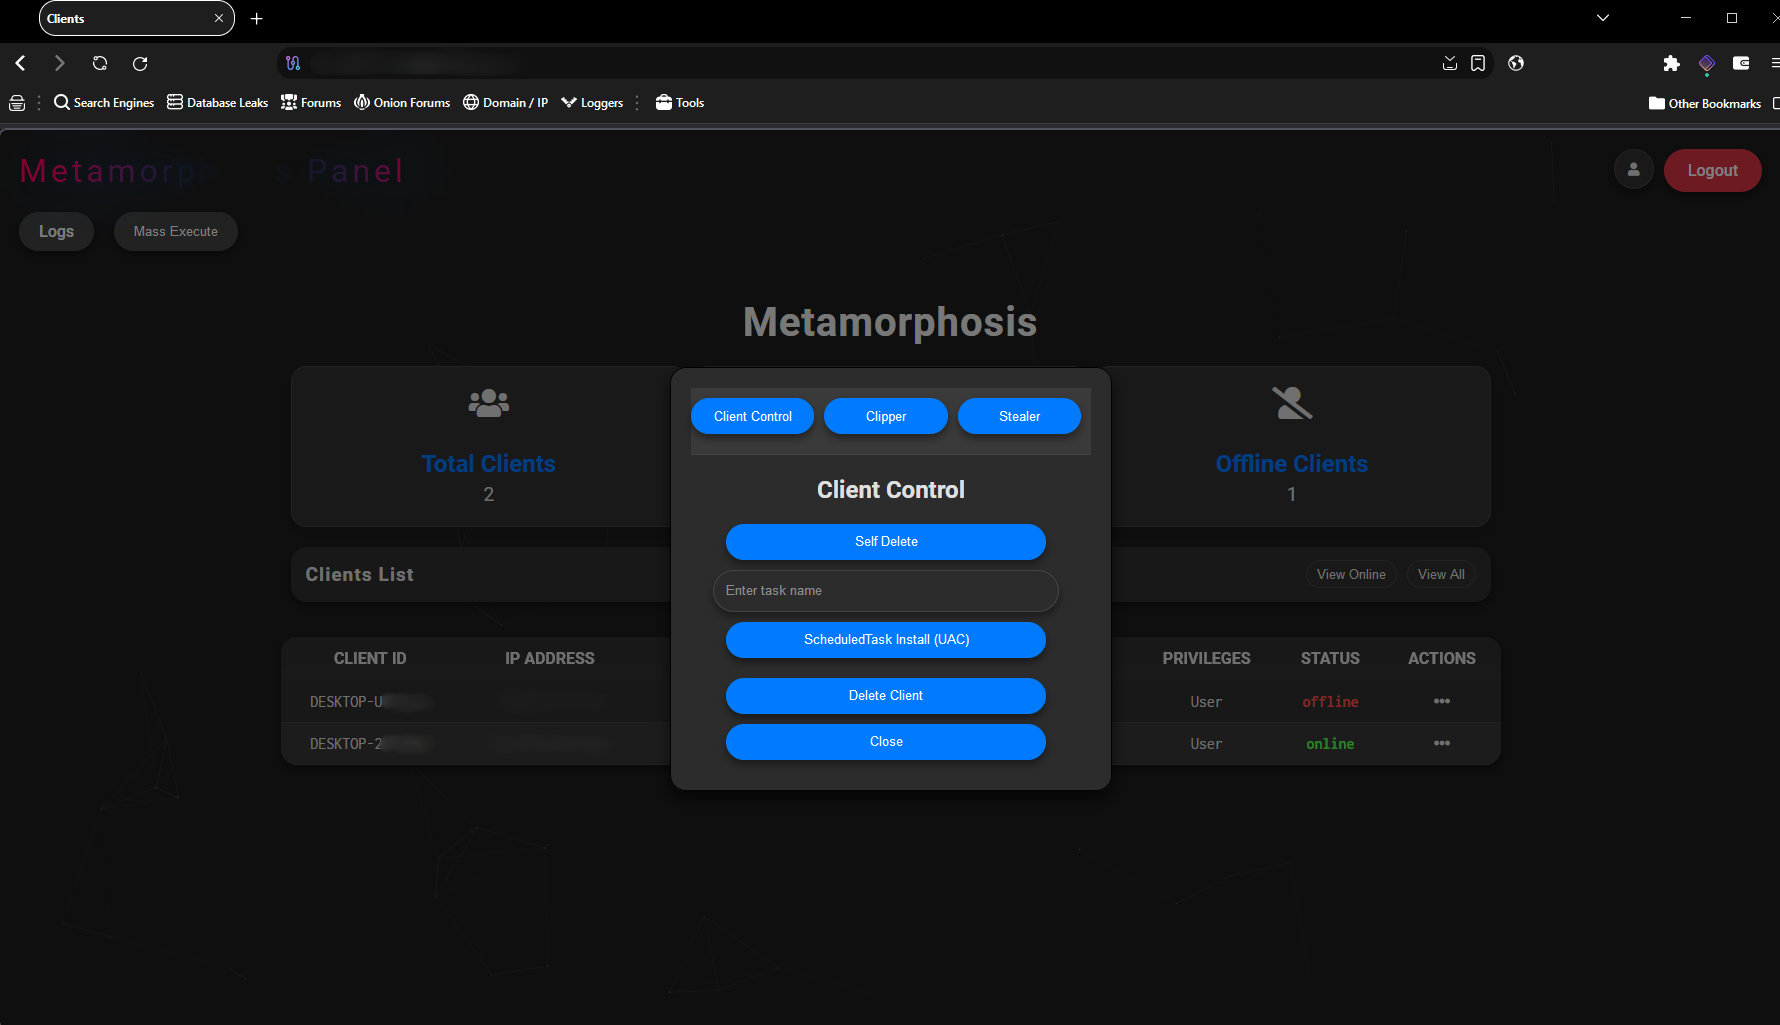Open the Logs page

pyautogui.click(x=56, y=231)
